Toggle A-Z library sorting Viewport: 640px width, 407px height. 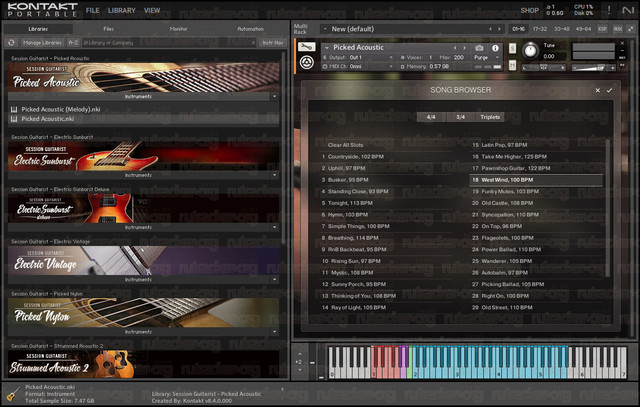click(x=73, y=42)
